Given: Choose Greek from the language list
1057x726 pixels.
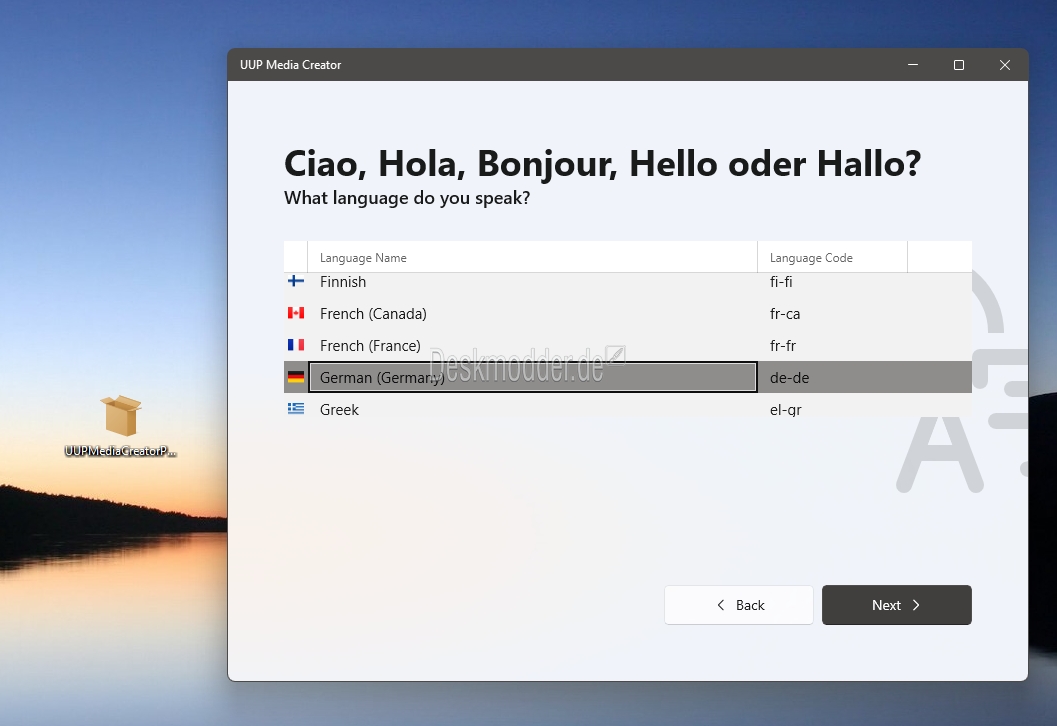Looking at the screenshot, I should [339, 410].
